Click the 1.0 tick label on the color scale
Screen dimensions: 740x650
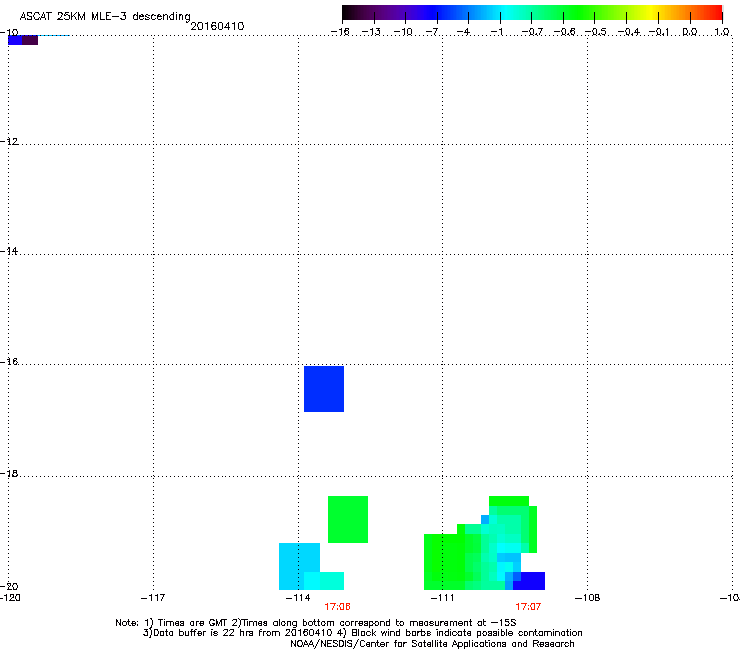pos(722,32)
